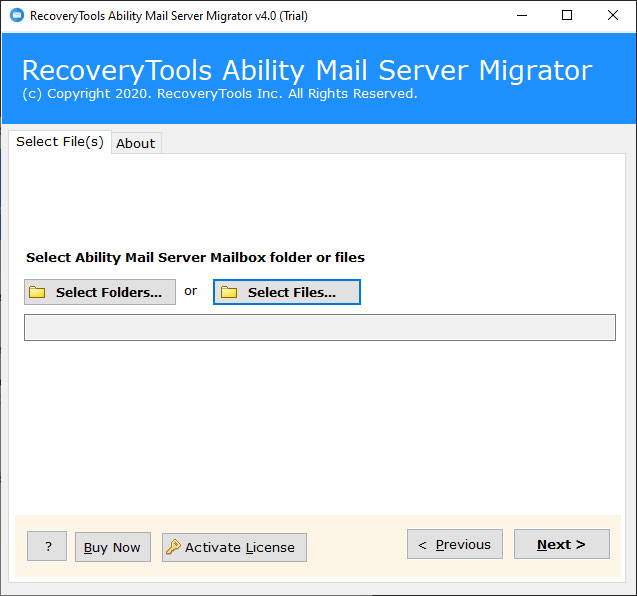This screenshot has width=637, height=596.
Task: Click the folder icon on Select Files button
Action: (229, 292)
